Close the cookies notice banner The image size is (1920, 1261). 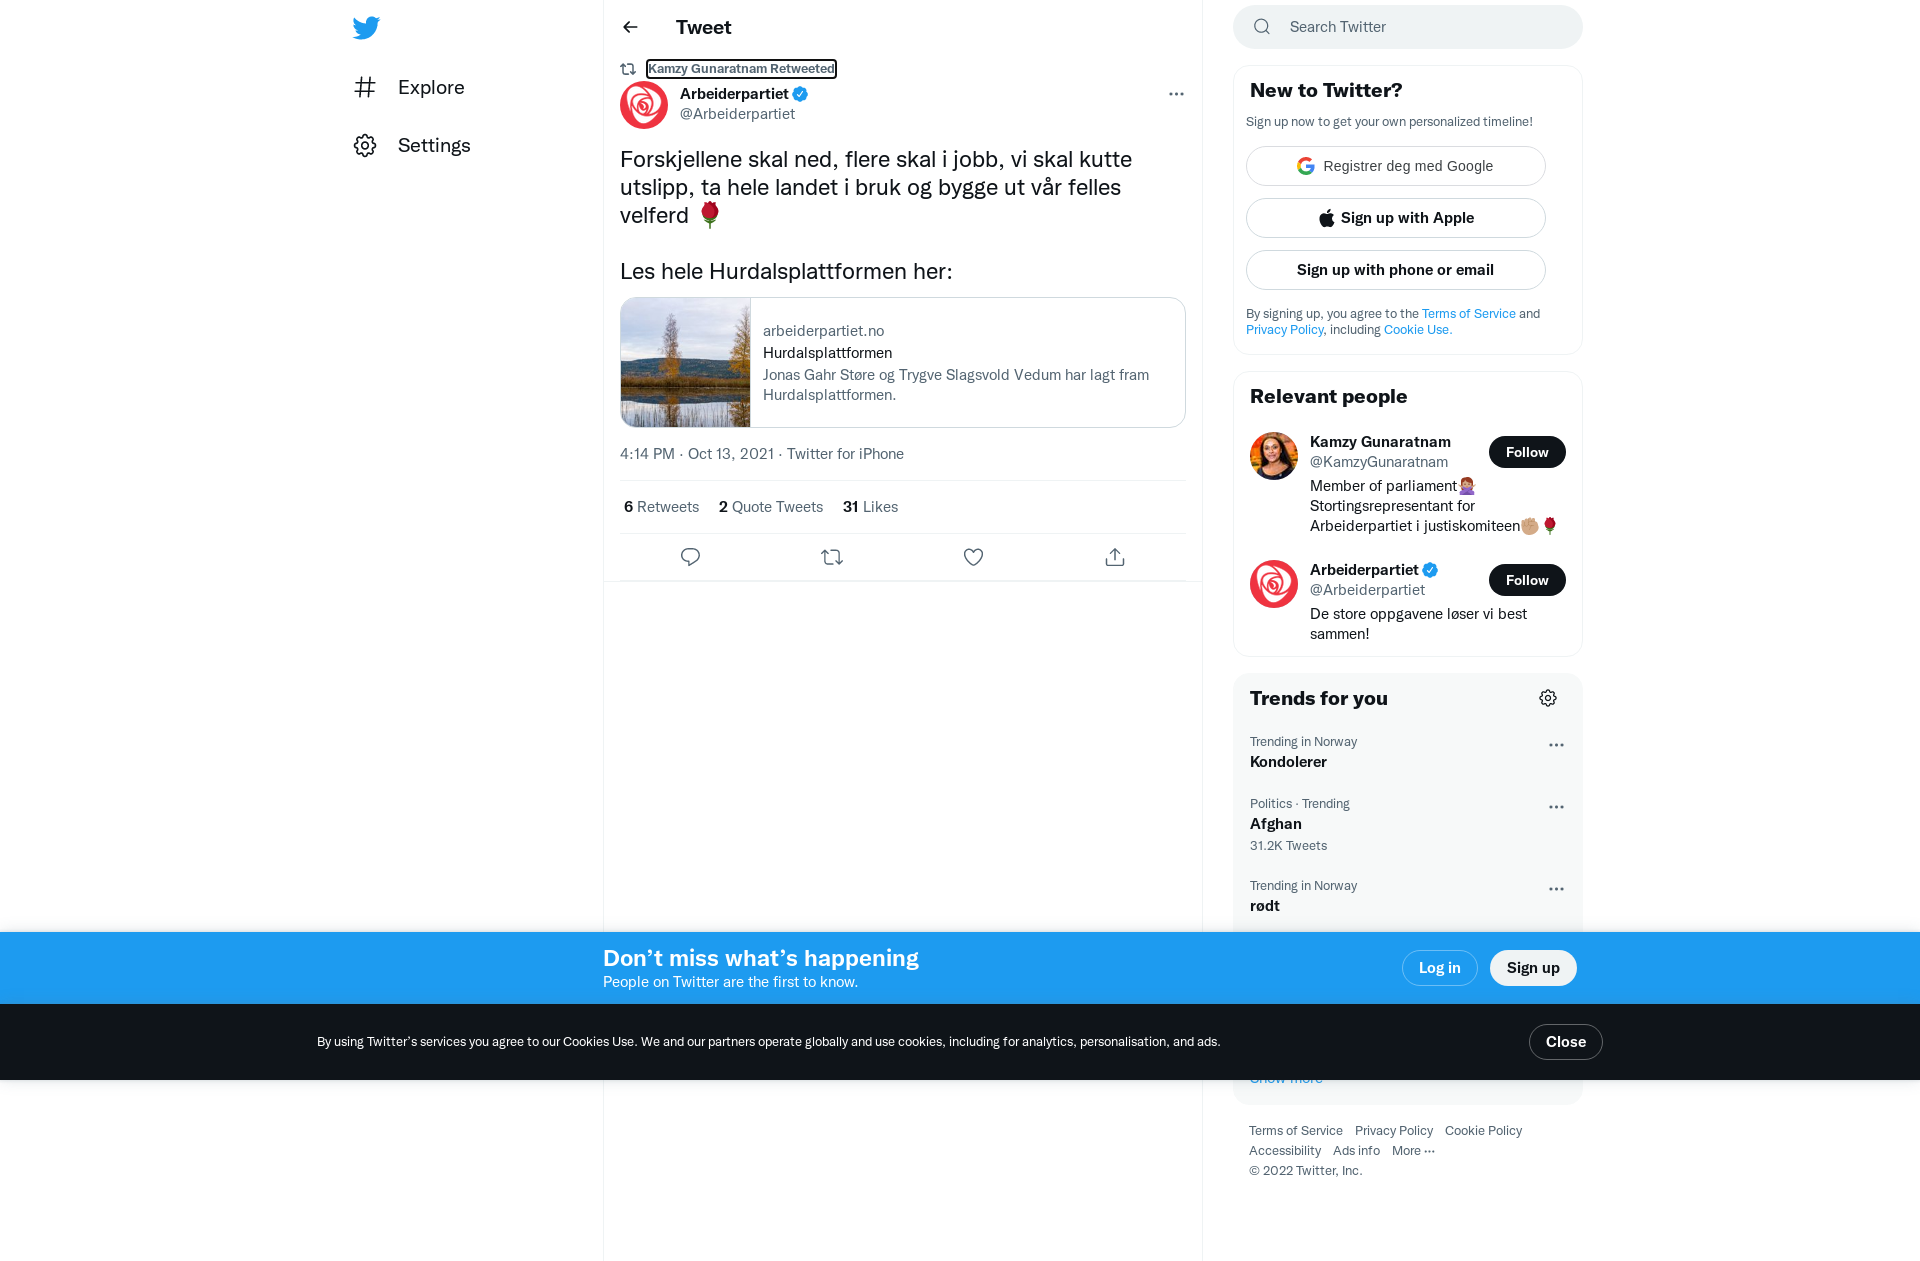tap(1566, 1042)
